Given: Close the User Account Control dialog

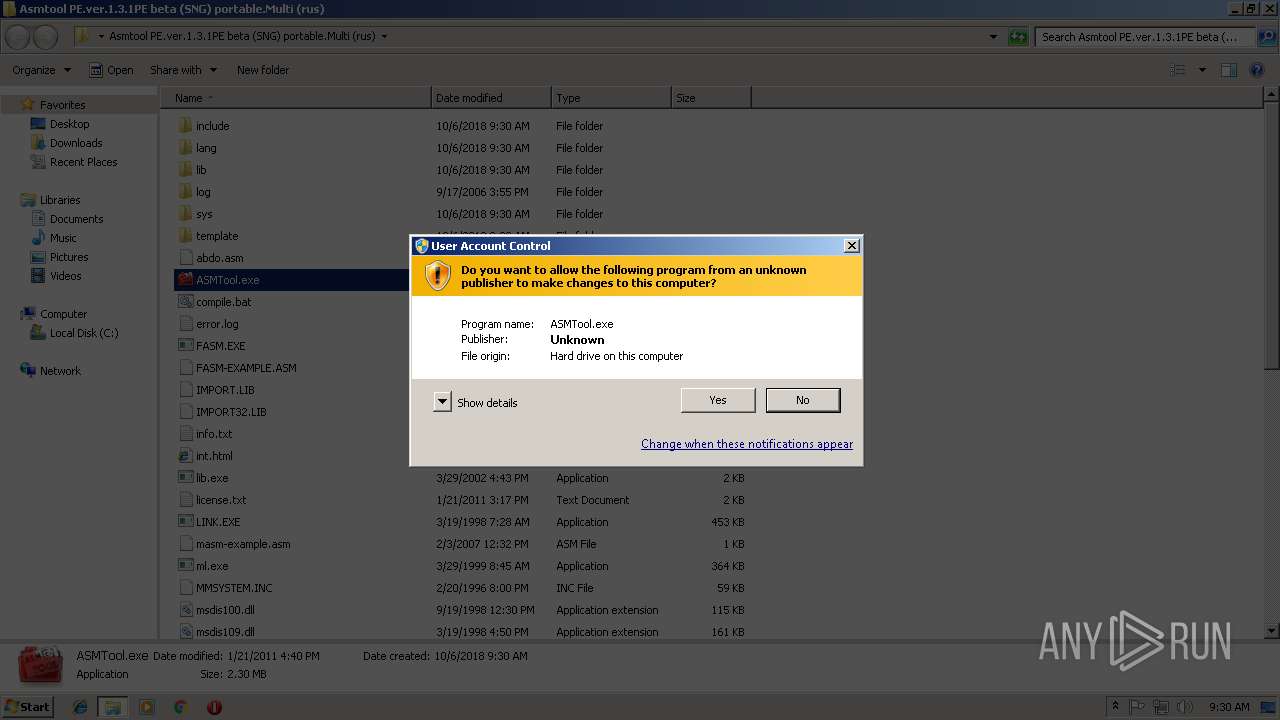Looking at the screenshot, I should 852,246.
